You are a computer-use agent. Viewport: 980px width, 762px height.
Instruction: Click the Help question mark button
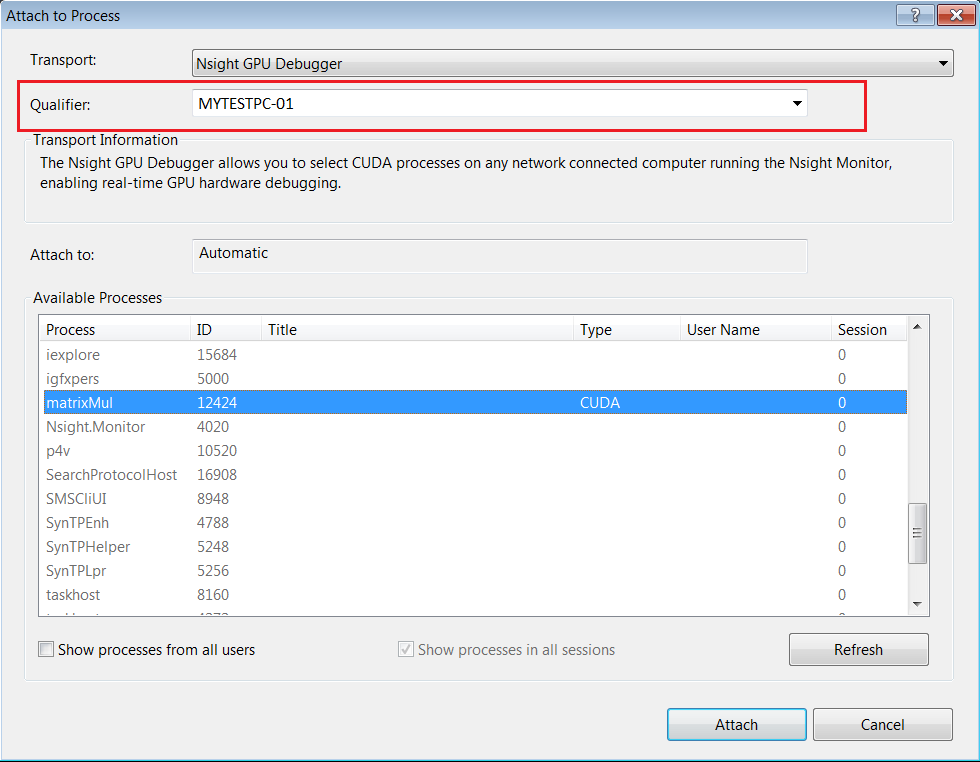(x=915, y=16)
